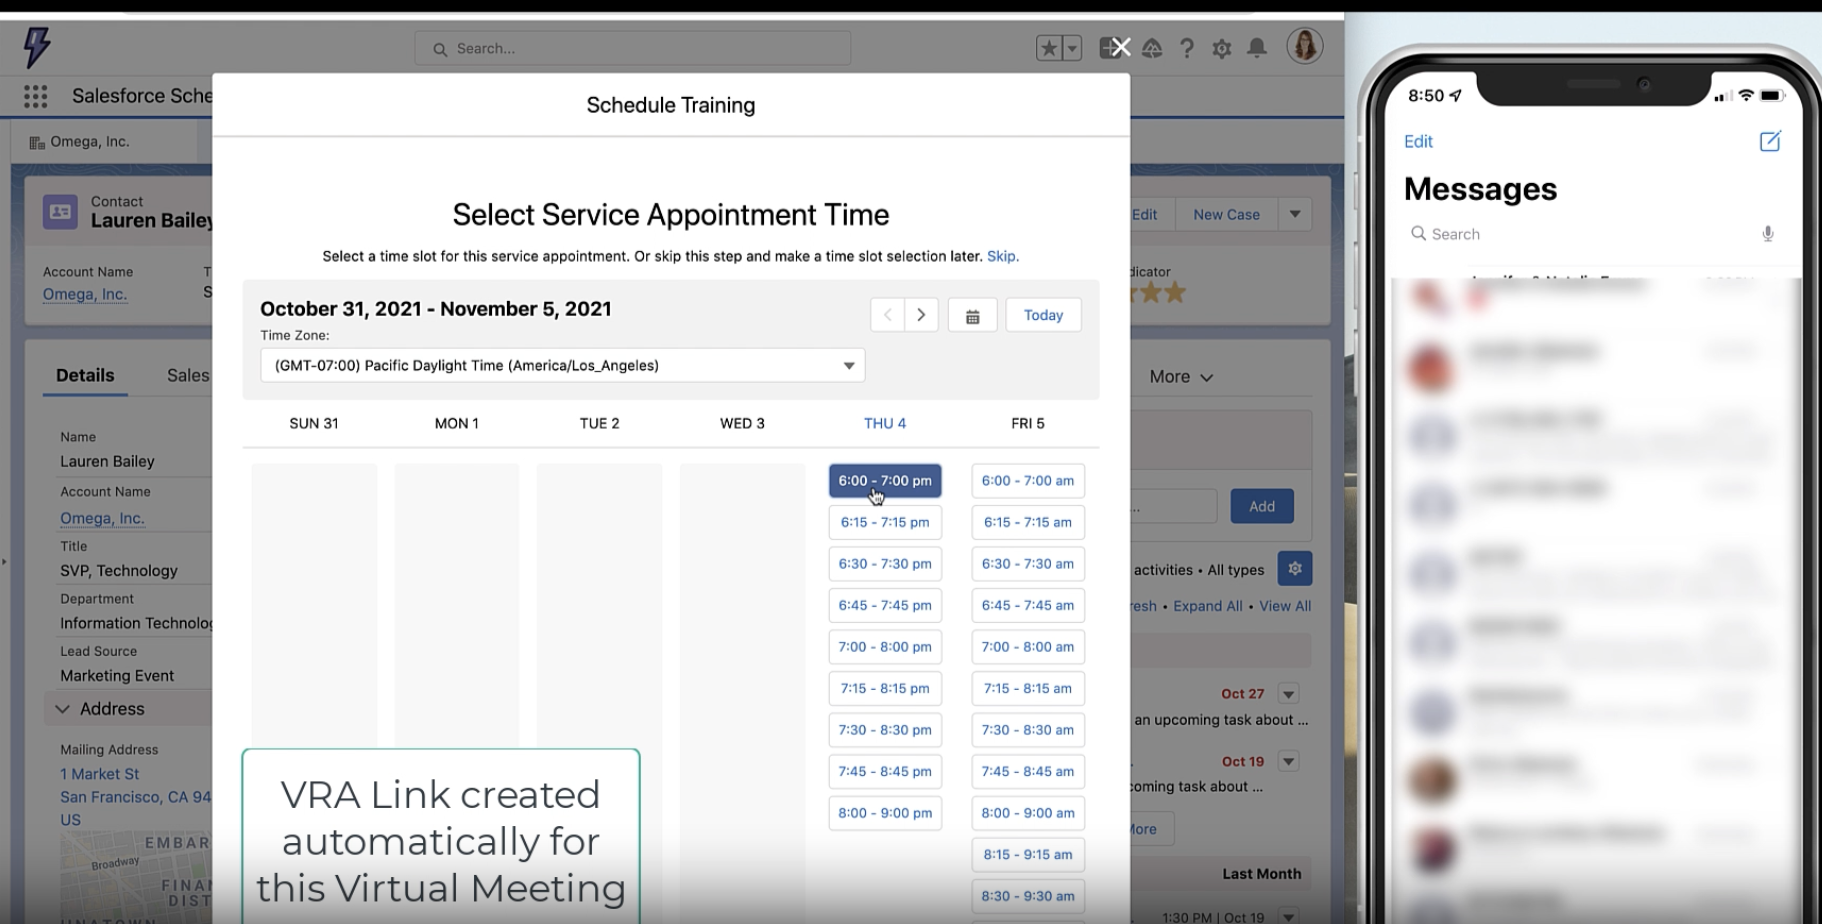Click the help question mark icon
The height and width of the screenshot is (924, 1822).
click(1187, 48)
